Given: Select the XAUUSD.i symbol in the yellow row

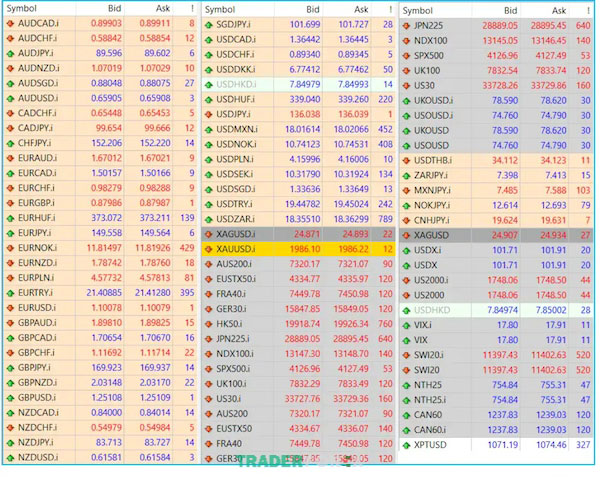Looking at the screenshot, I should tap(236, 249).
